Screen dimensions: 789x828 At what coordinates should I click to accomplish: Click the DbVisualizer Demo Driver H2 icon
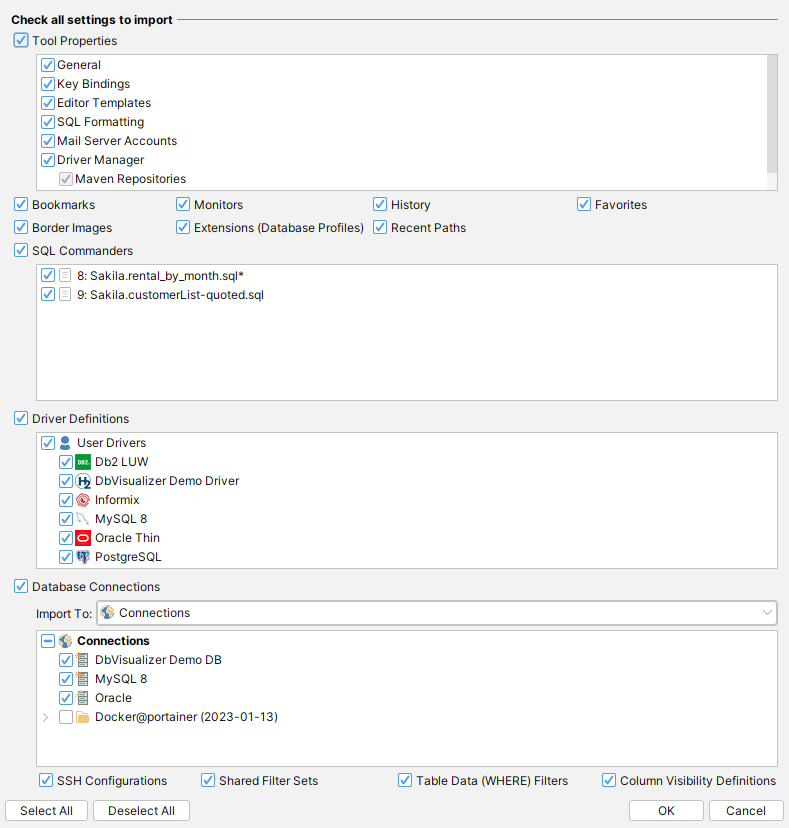tap(83, 481)
